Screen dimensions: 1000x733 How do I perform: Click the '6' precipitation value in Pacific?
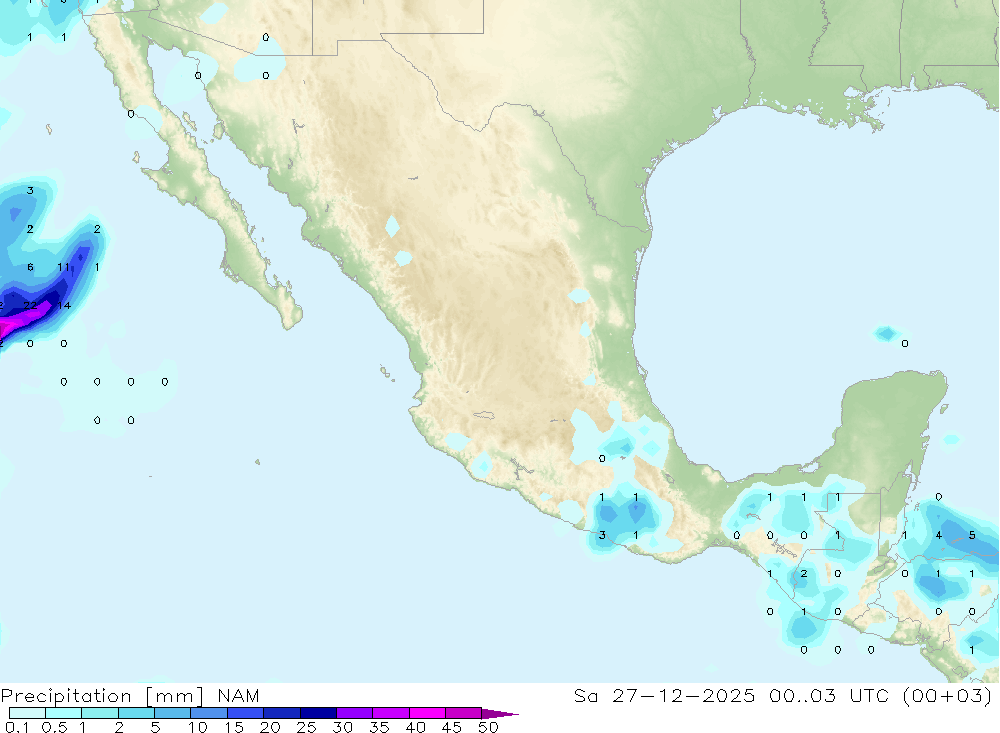(30, 267)
